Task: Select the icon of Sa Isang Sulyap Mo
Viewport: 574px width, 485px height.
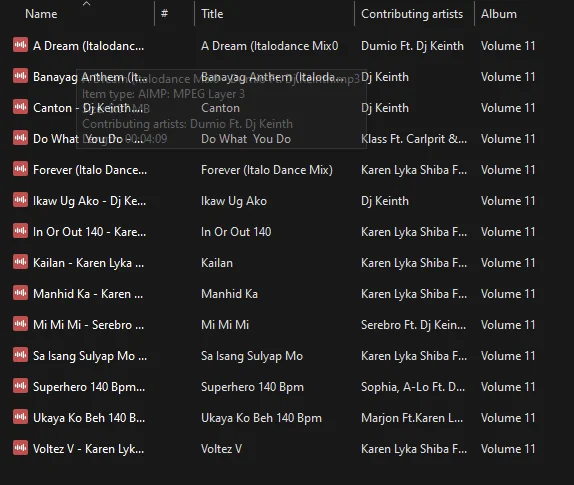Action: 20,355
